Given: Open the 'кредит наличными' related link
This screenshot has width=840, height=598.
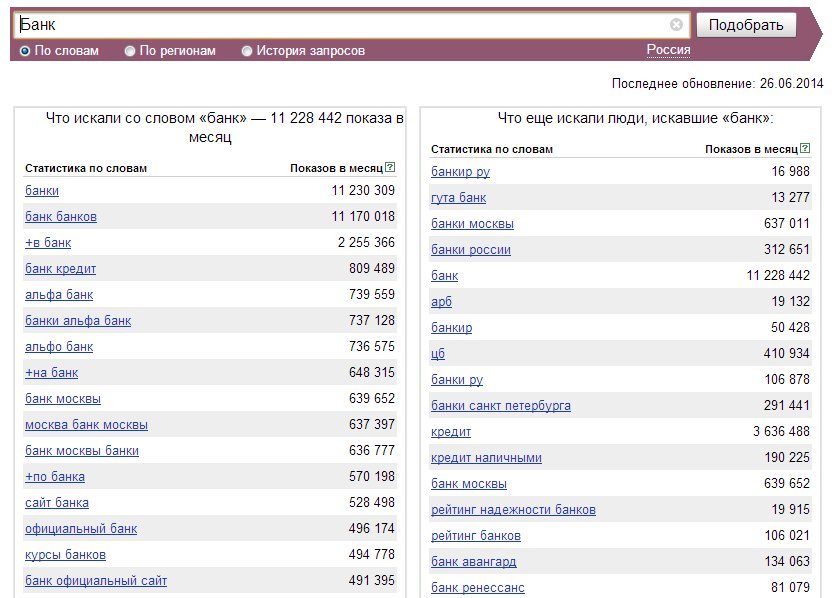Looking at the screenshot, I should tap(486, 458).
